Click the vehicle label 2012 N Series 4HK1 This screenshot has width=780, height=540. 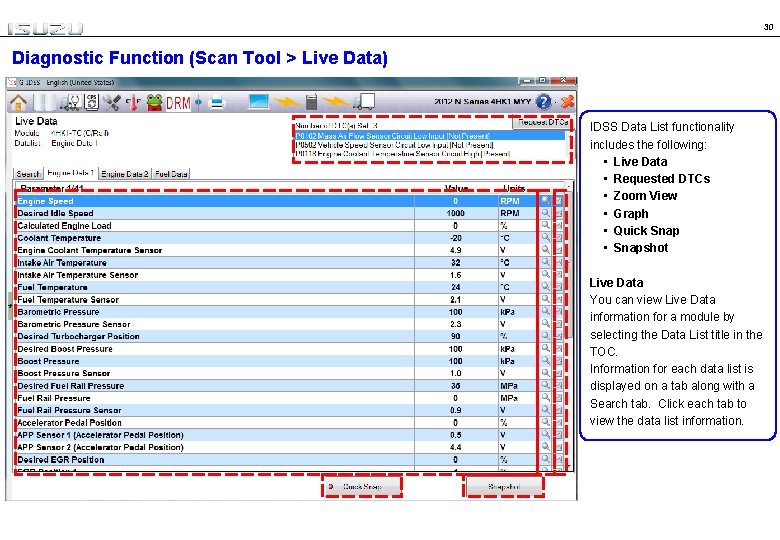click(x=482, y=101)
